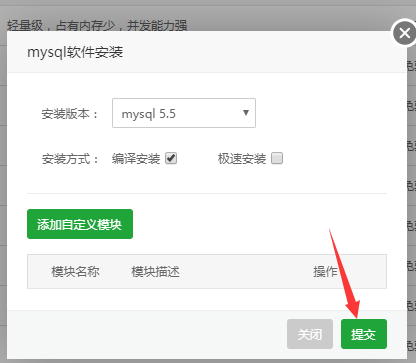Click the 操作 column header
Image resolution: width=416 pixels, height=363 pixels.
pos(325,272)
